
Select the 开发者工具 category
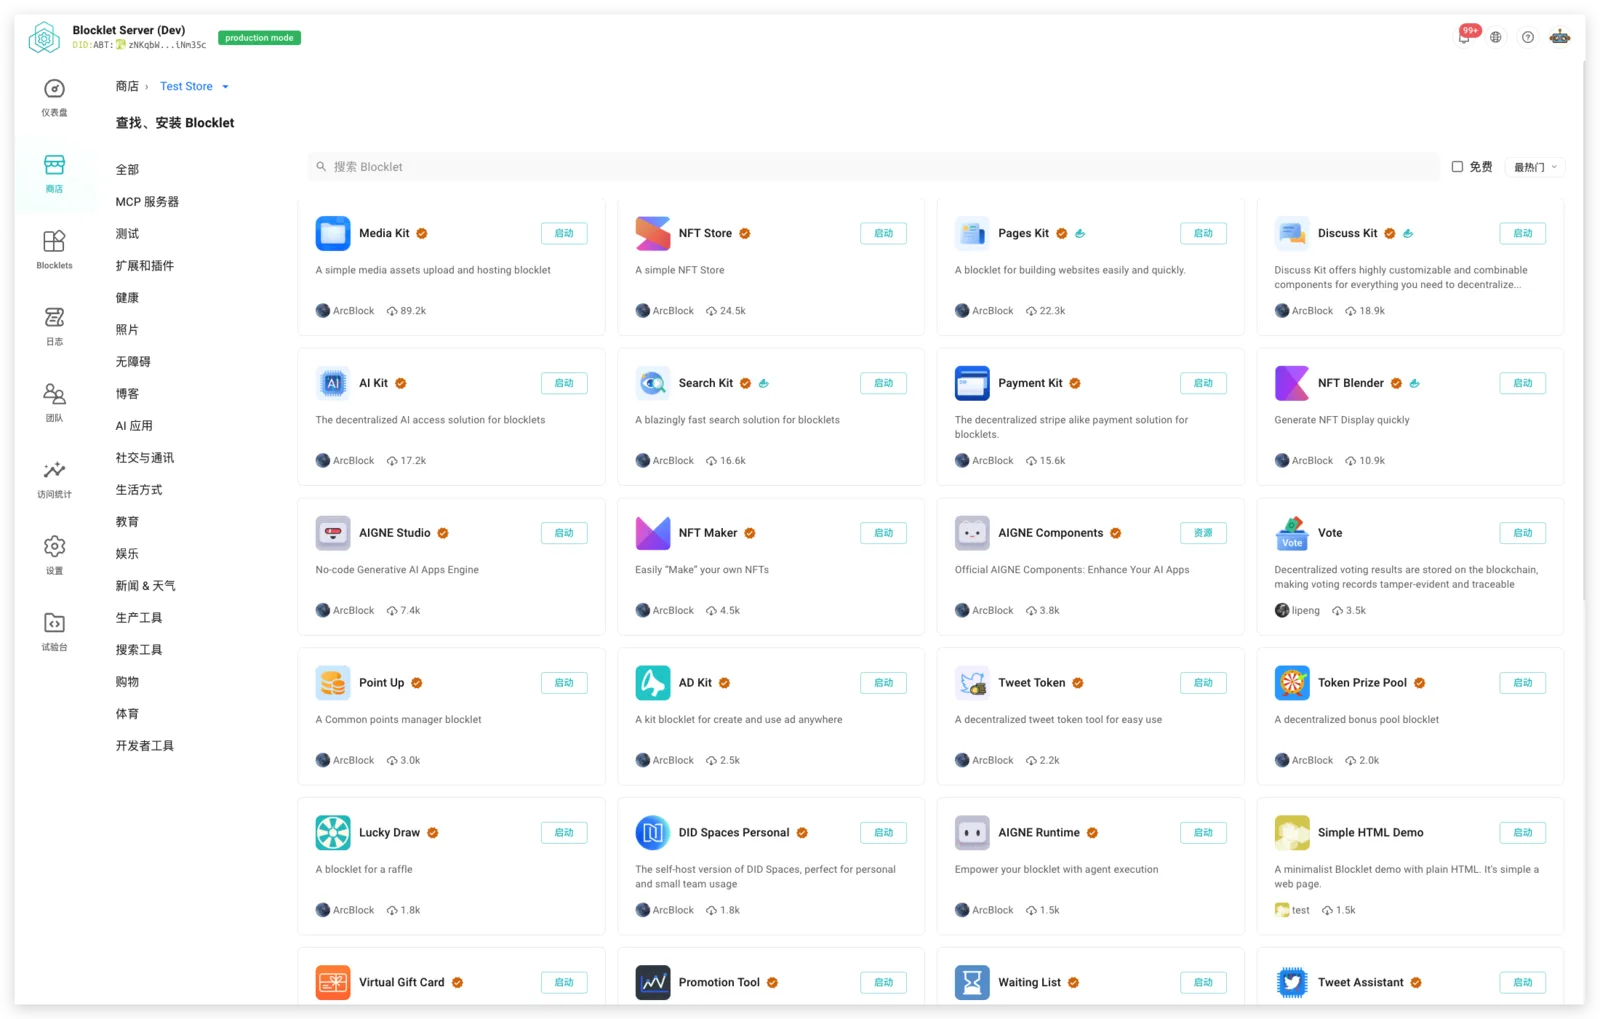[x=145, y=746]
